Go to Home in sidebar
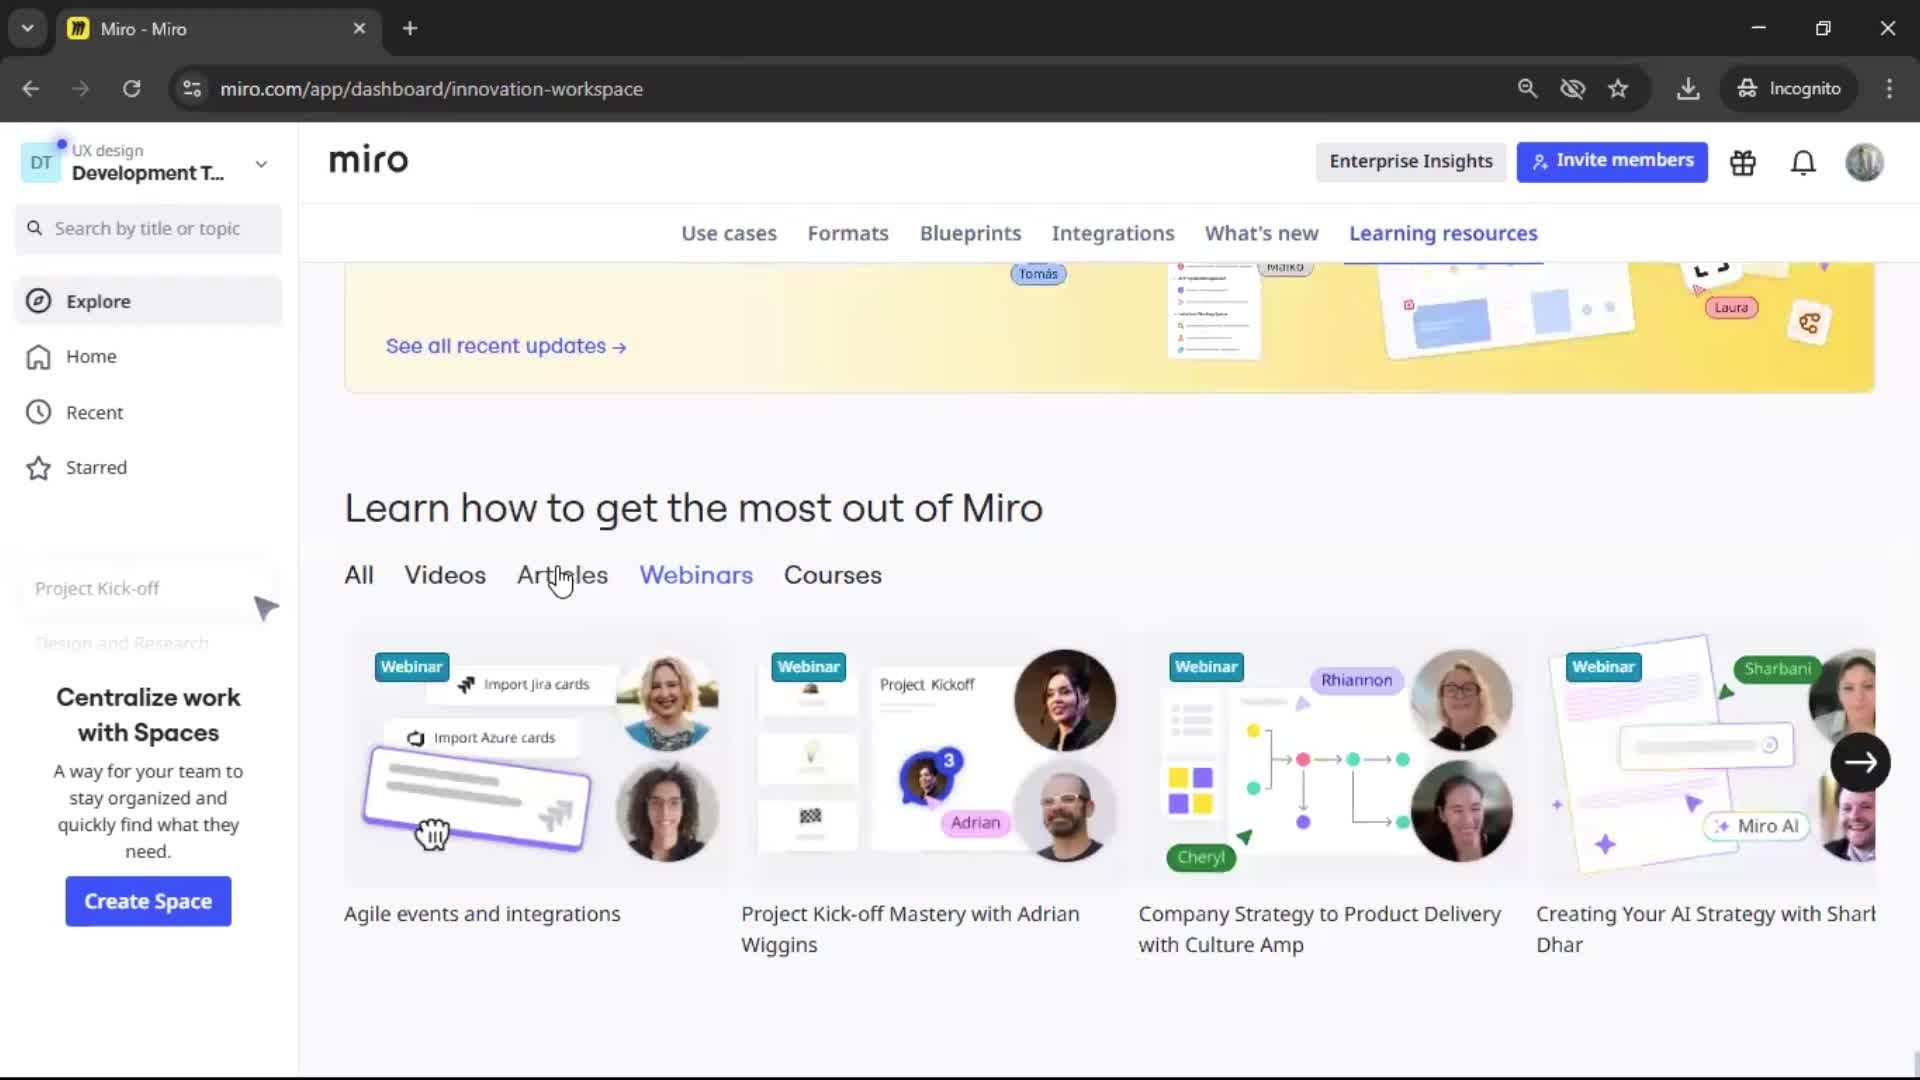Image resolution: width=1920 pixels, height=1080 pixels. tap(148, 357)
